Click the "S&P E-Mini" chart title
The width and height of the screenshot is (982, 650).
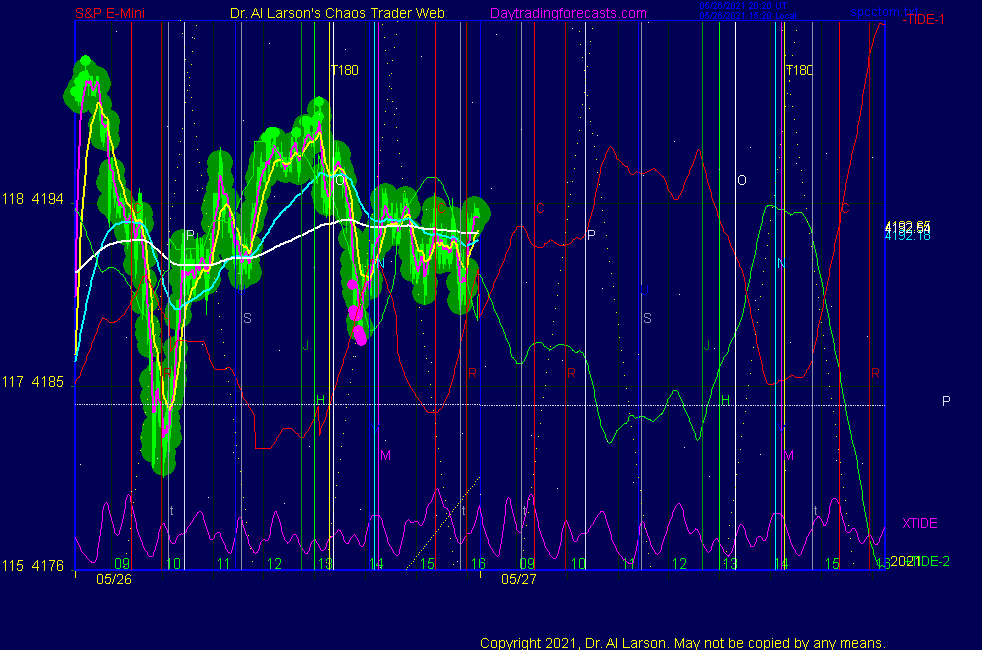pos(110,13)
